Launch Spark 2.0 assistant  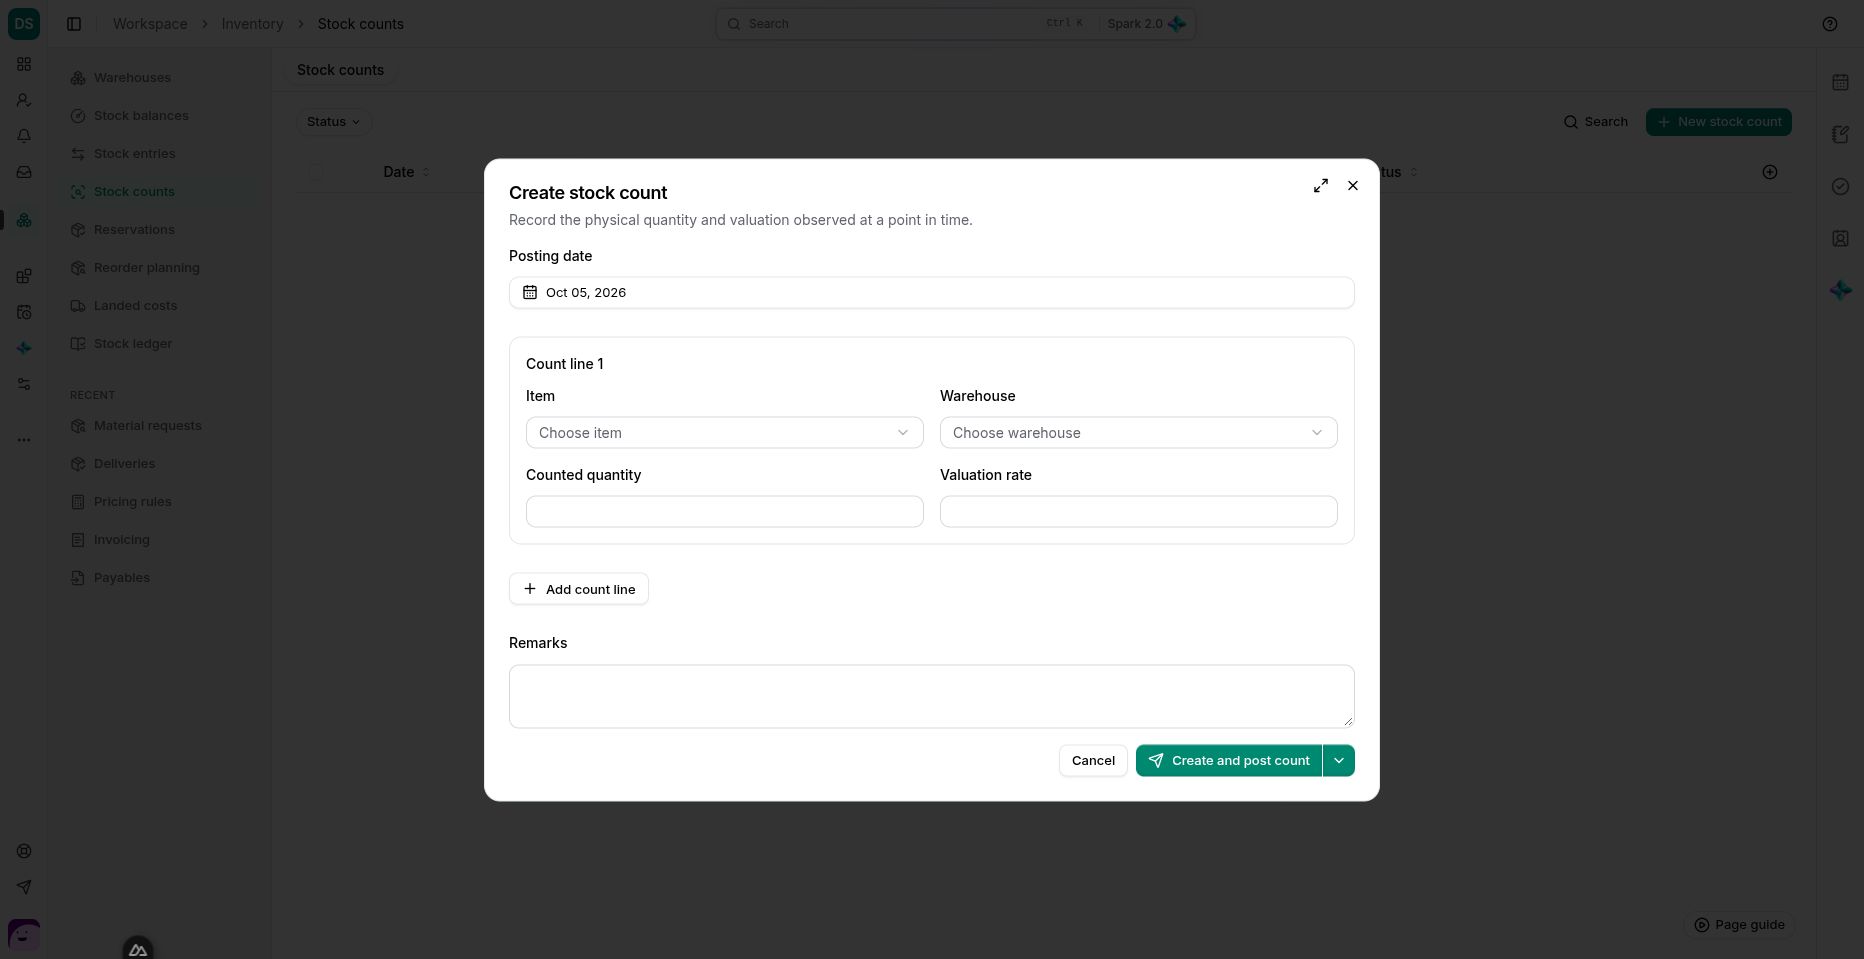pyautogui.click(x=1146, y=24)
